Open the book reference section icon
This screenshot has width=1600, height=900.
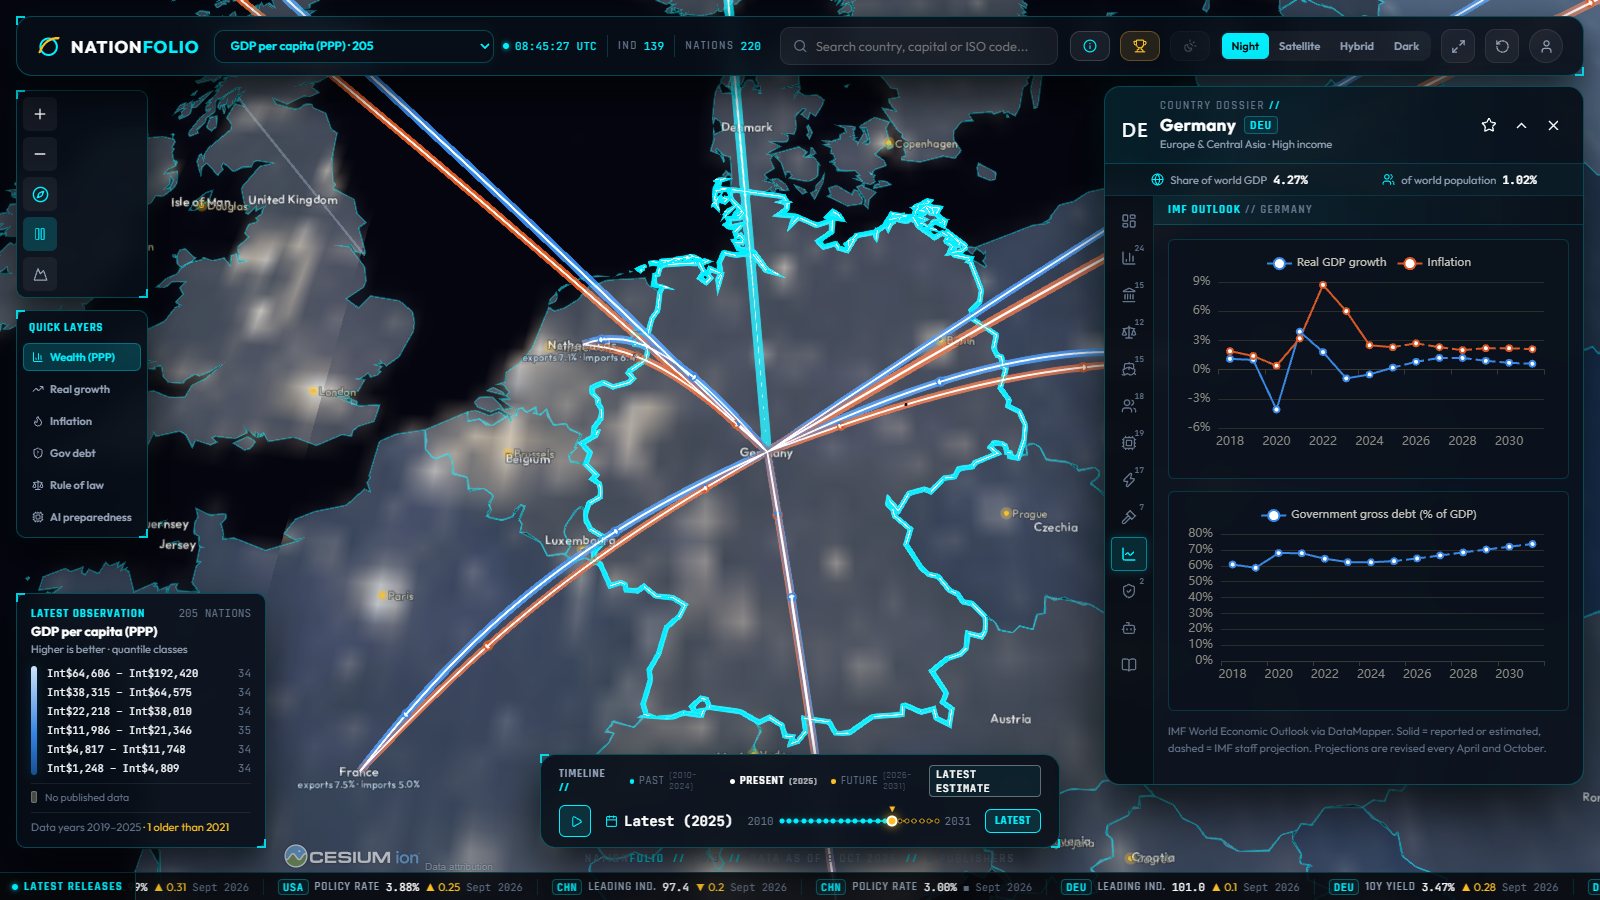pos(1129,665)
